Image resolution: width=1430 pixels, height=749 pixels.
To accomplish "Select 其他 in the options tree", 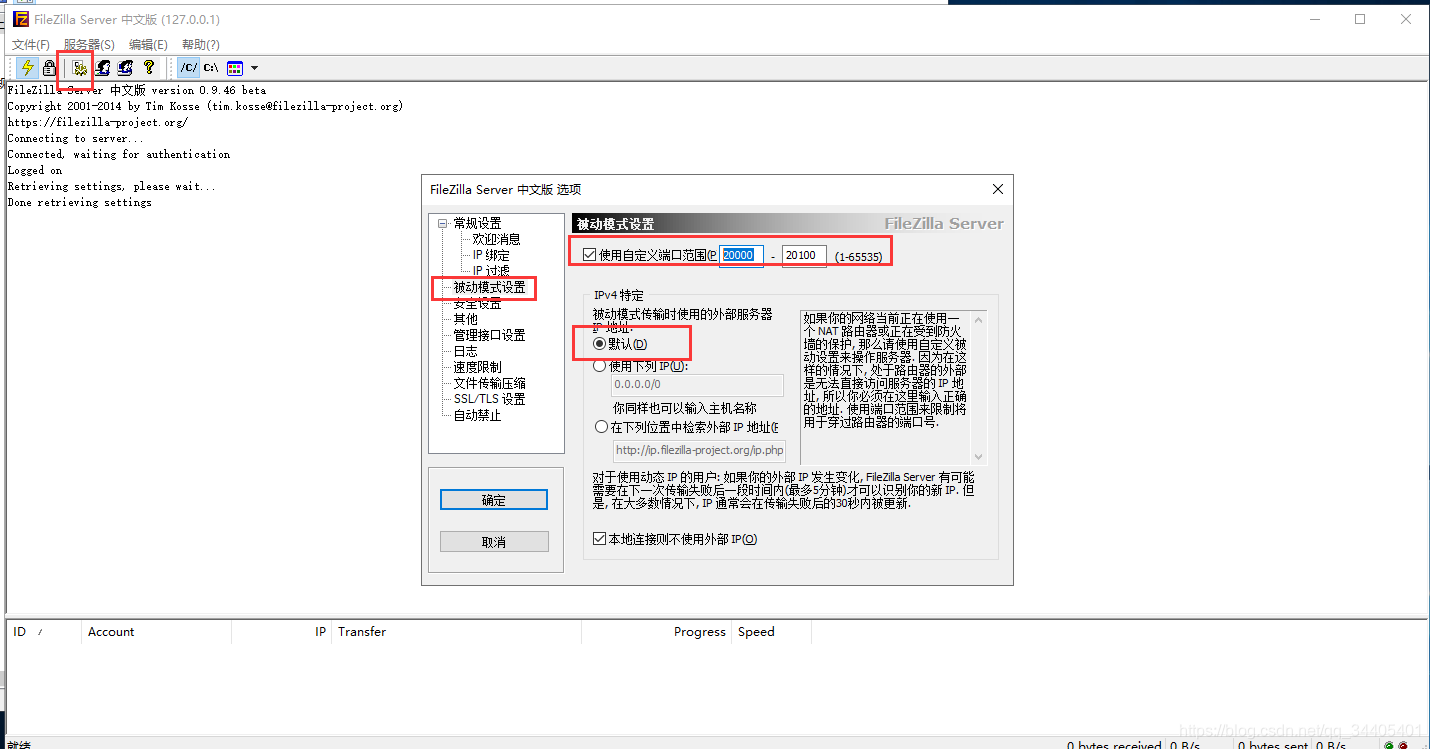I will click(465, 319).
